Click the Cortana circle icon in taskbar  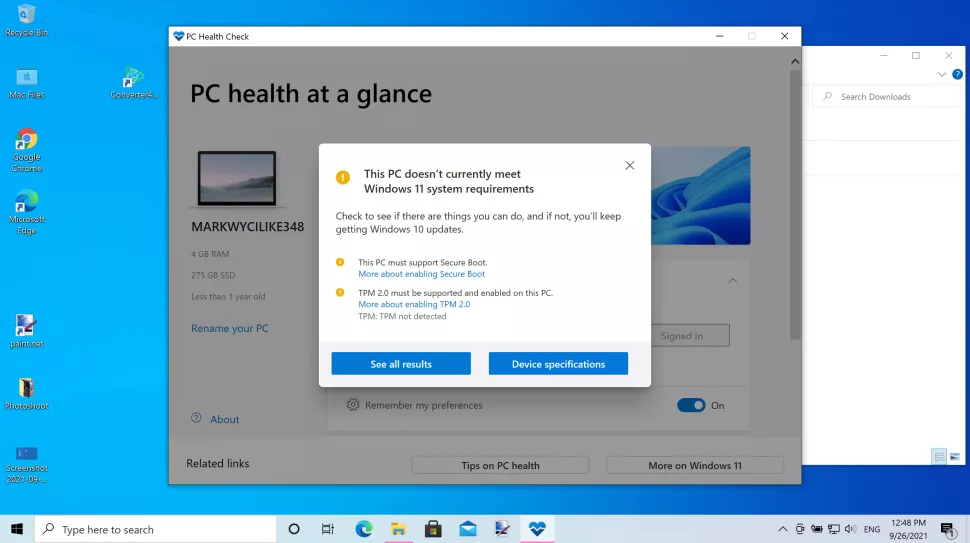tap(294, 529)
